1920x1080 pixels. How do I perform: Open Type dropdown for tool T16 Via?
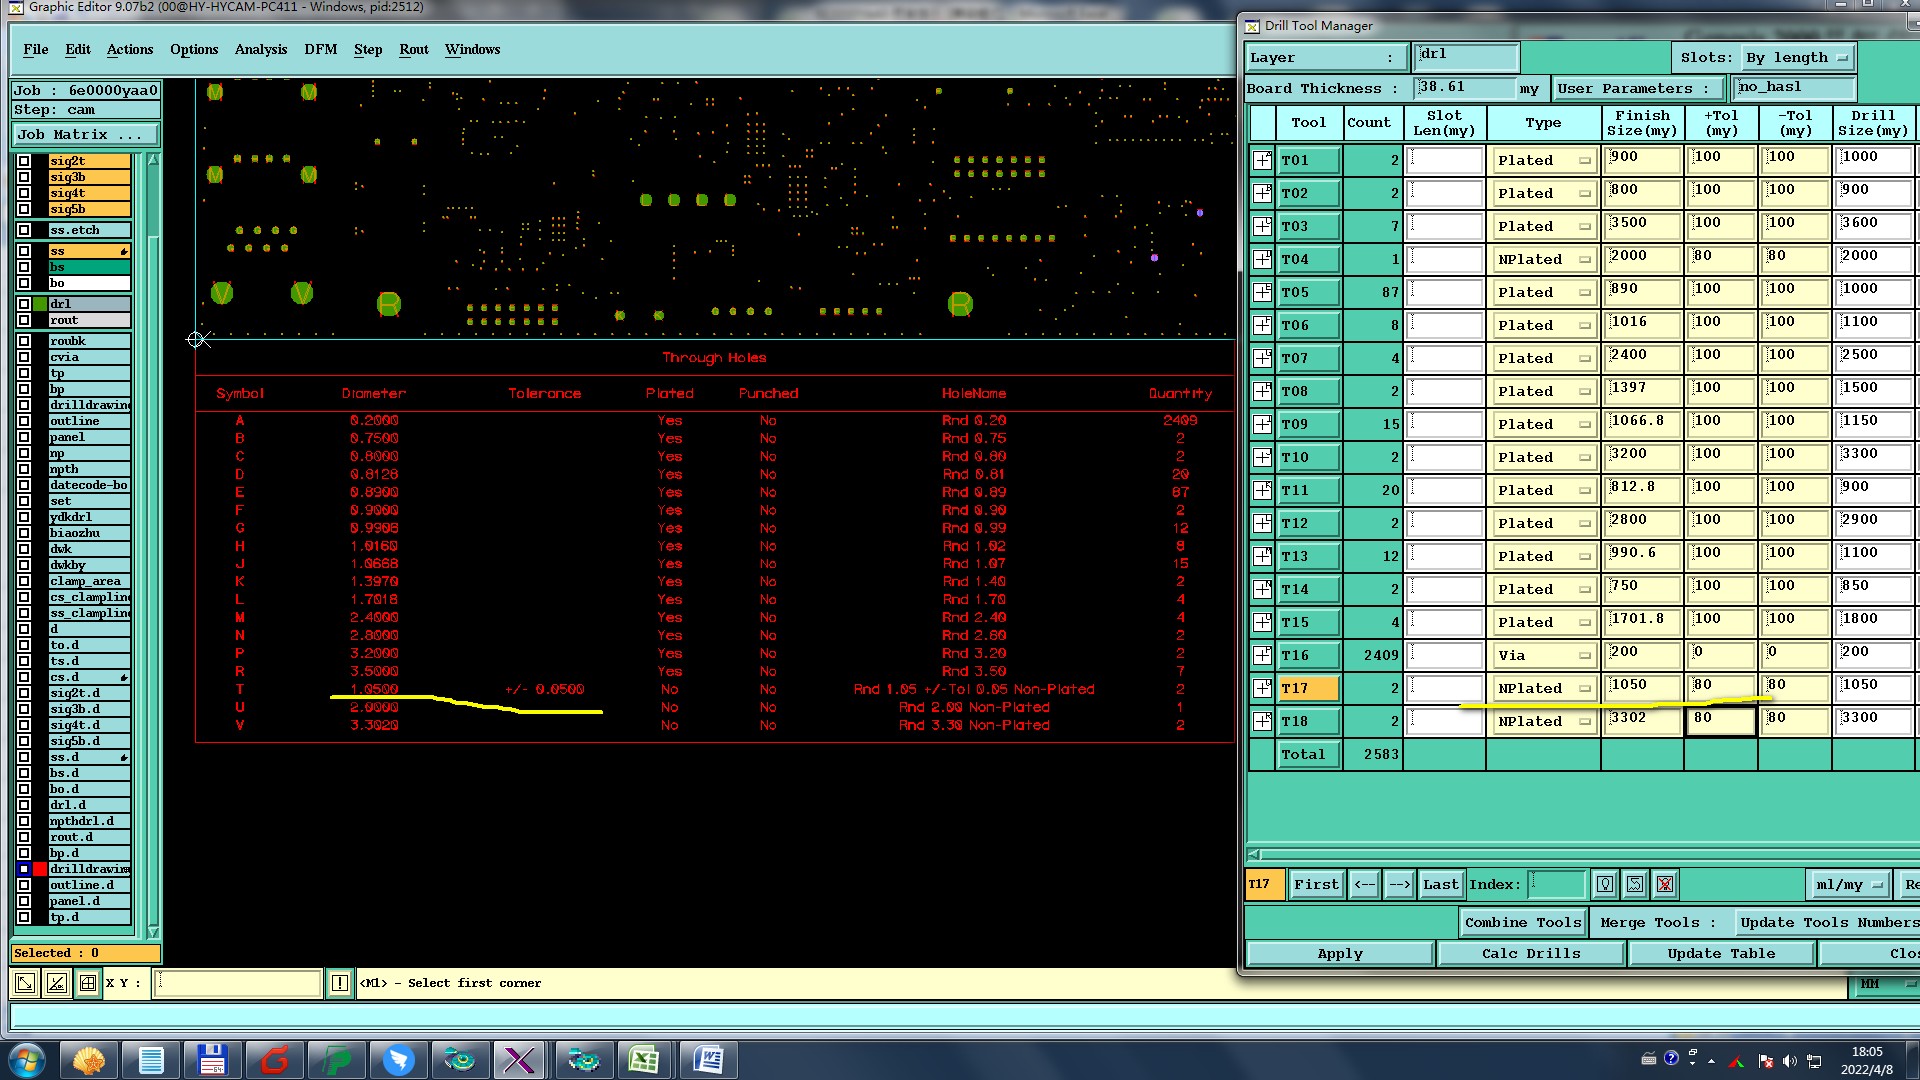click(1543, 655)
